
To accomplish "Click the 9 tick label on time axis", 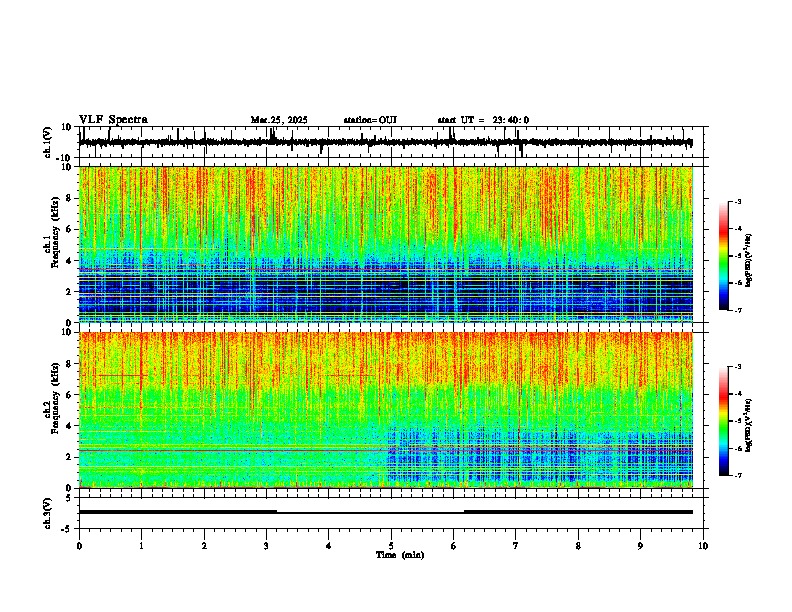I will (640, 546).
